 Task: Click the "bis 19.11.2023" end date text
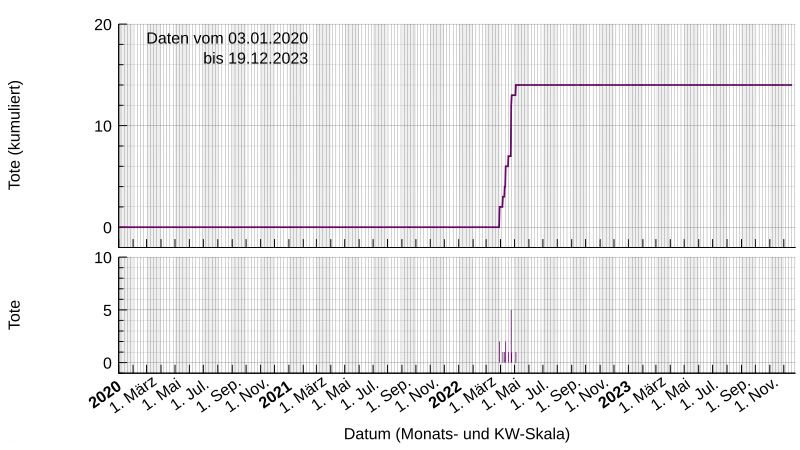click(x=255, y=58)
